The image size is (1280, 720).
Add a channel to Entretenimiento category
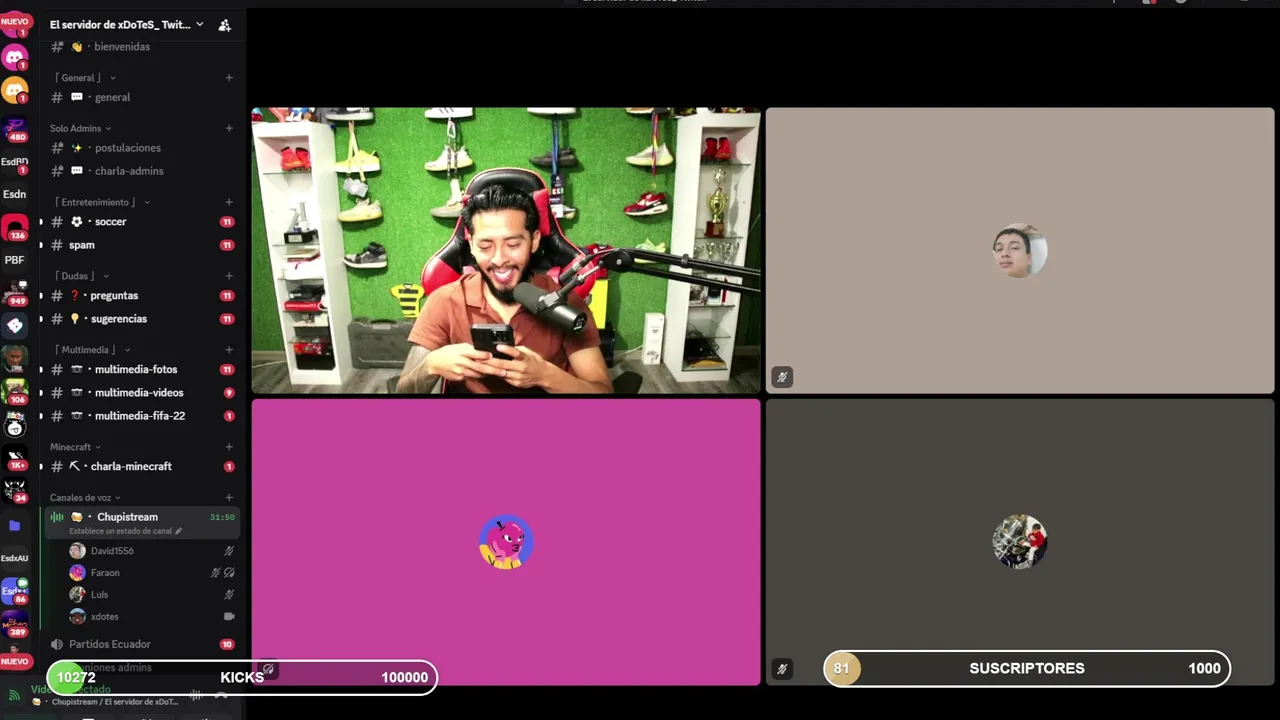229,202
